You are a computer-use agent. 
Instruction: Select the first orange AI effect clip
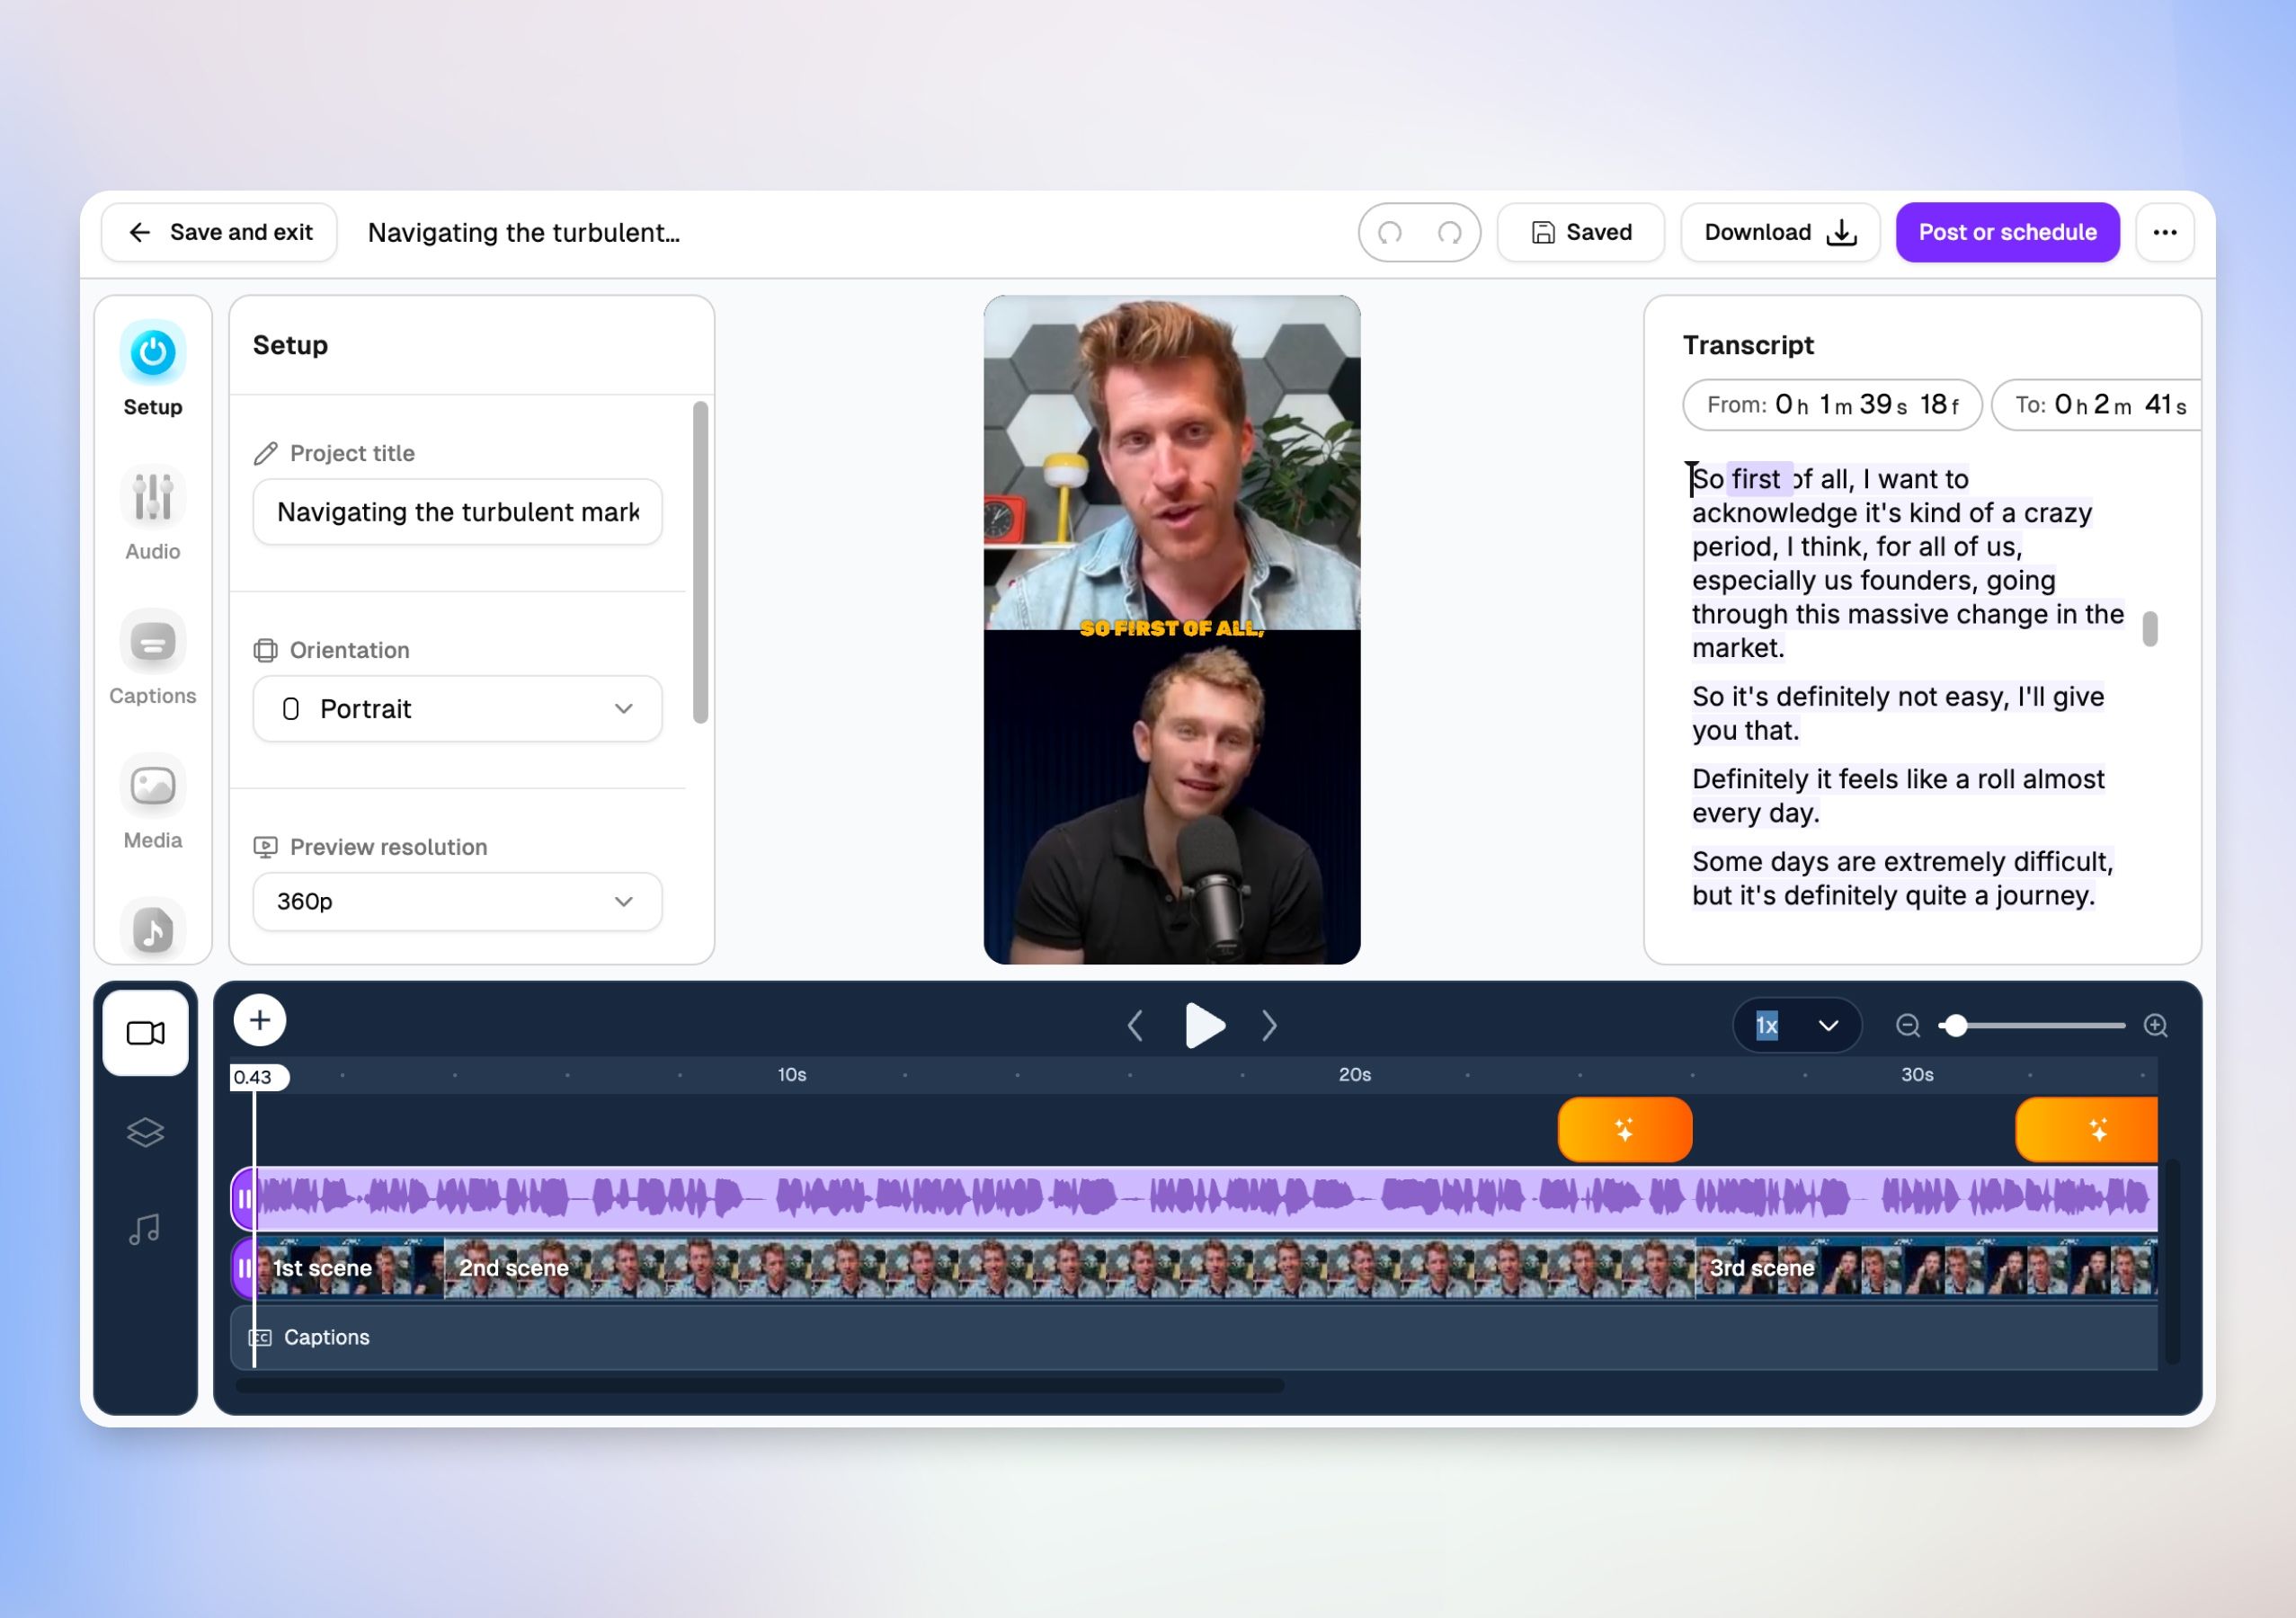coord(1625,1130)
